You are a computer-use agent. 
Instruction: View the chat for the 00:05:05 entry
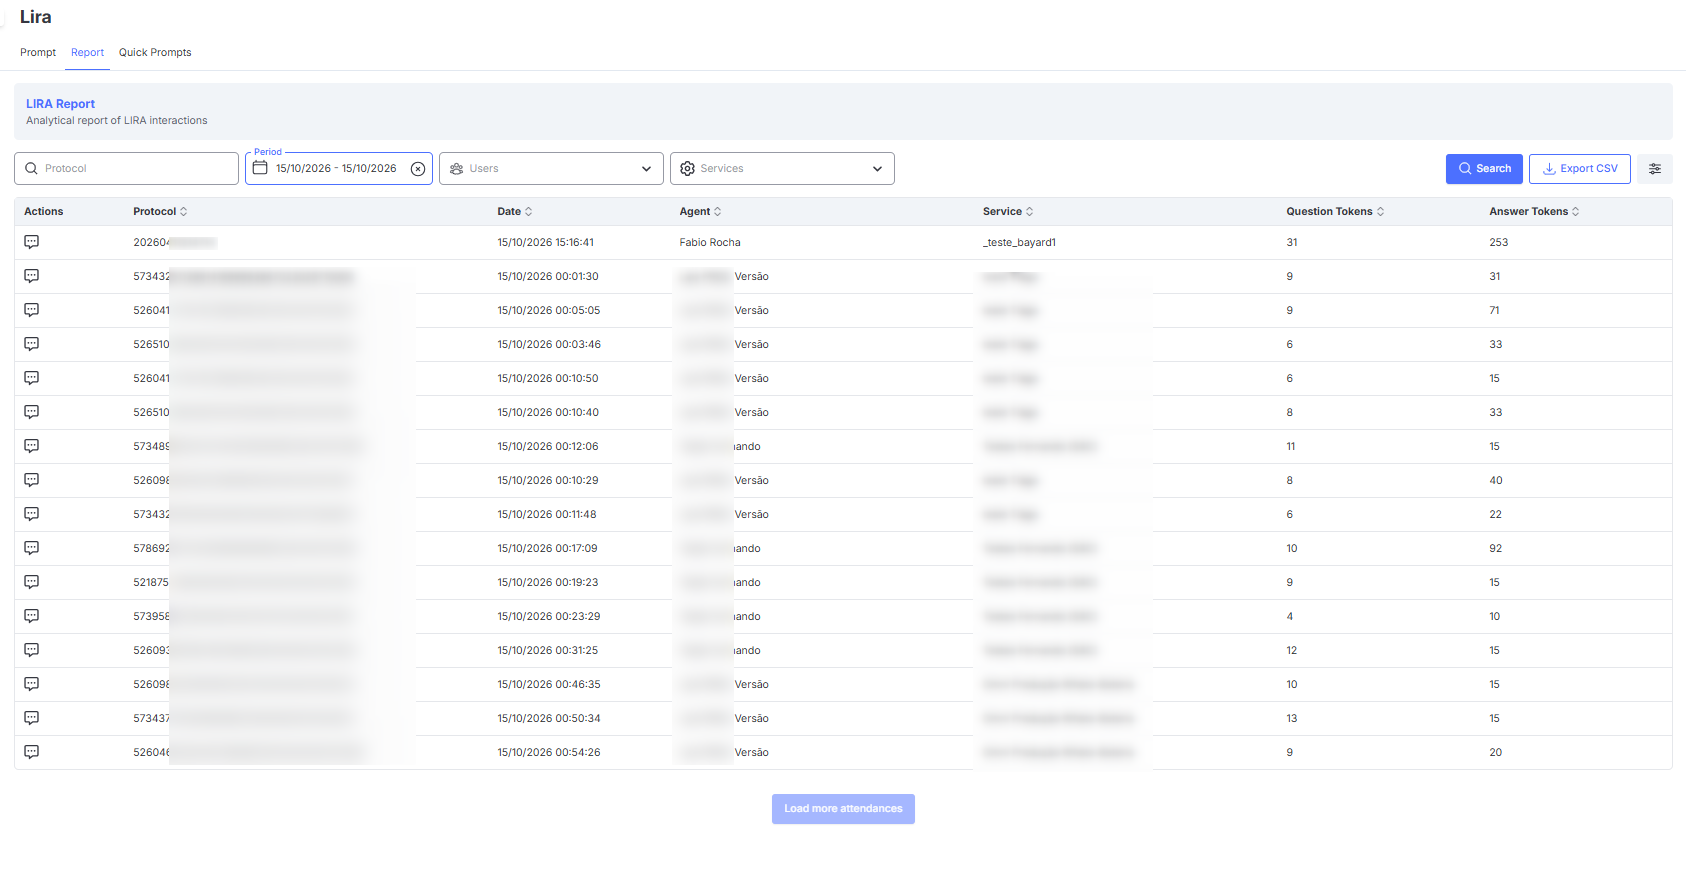click(x=32, y=310)
